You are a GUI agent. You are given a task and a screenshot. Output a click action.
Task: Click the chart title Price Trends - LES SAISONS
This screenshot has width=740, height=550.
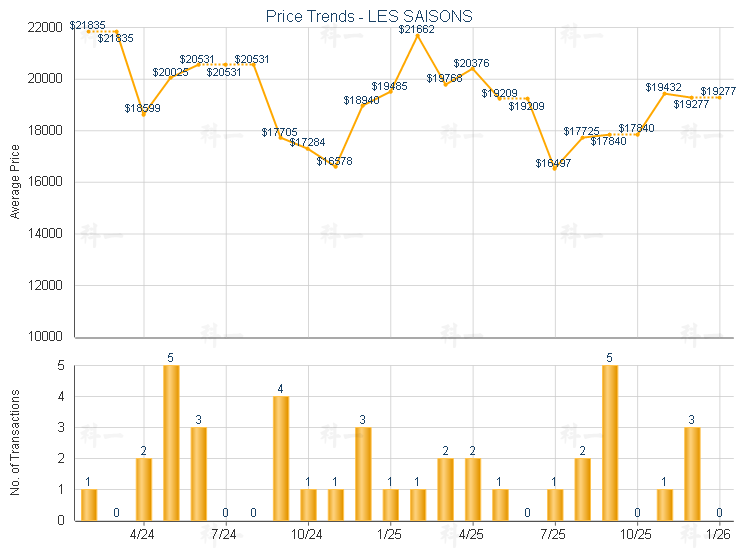point(369,16)
